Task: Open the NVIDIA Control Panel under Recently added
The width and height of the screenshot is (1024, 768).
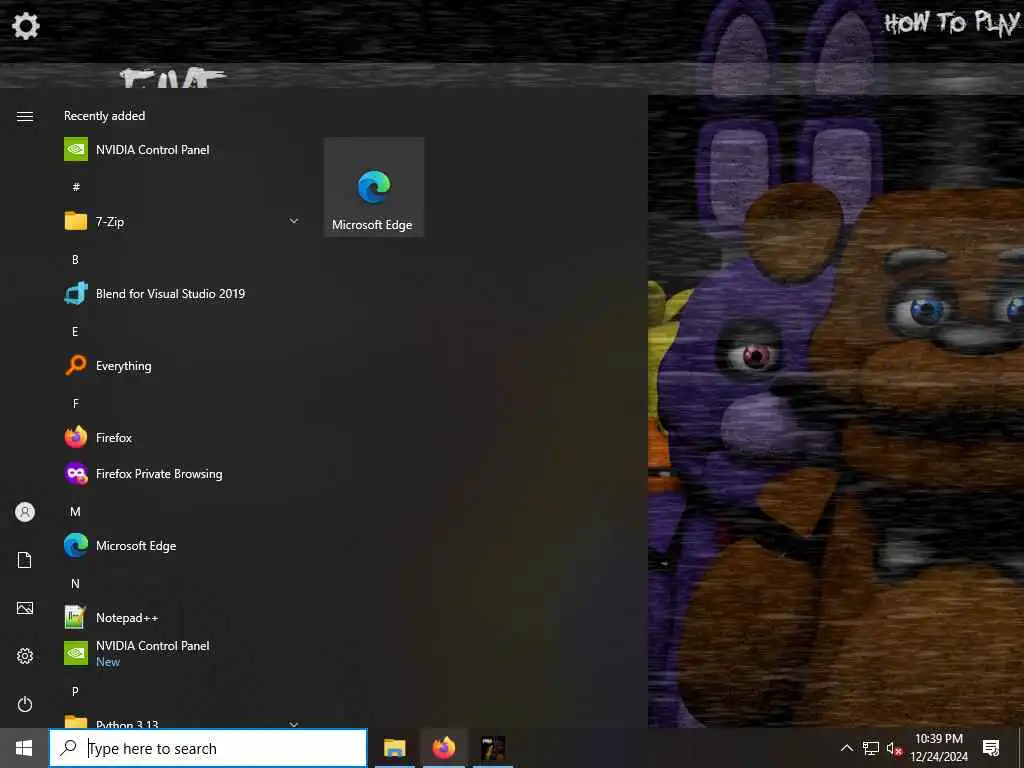Action: click(x=183, y=150)
